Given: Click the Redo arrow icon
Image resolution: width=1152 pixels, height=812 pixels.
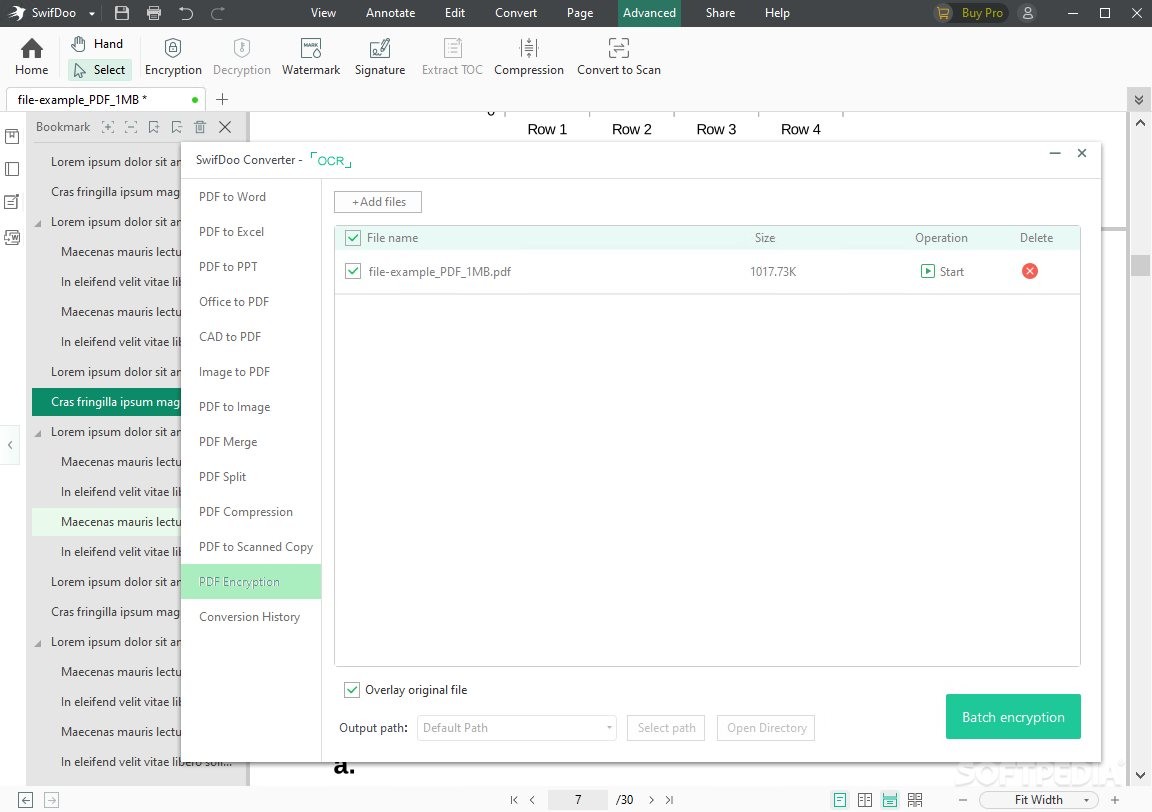Looking at the screenshot, I should [217, 13].
